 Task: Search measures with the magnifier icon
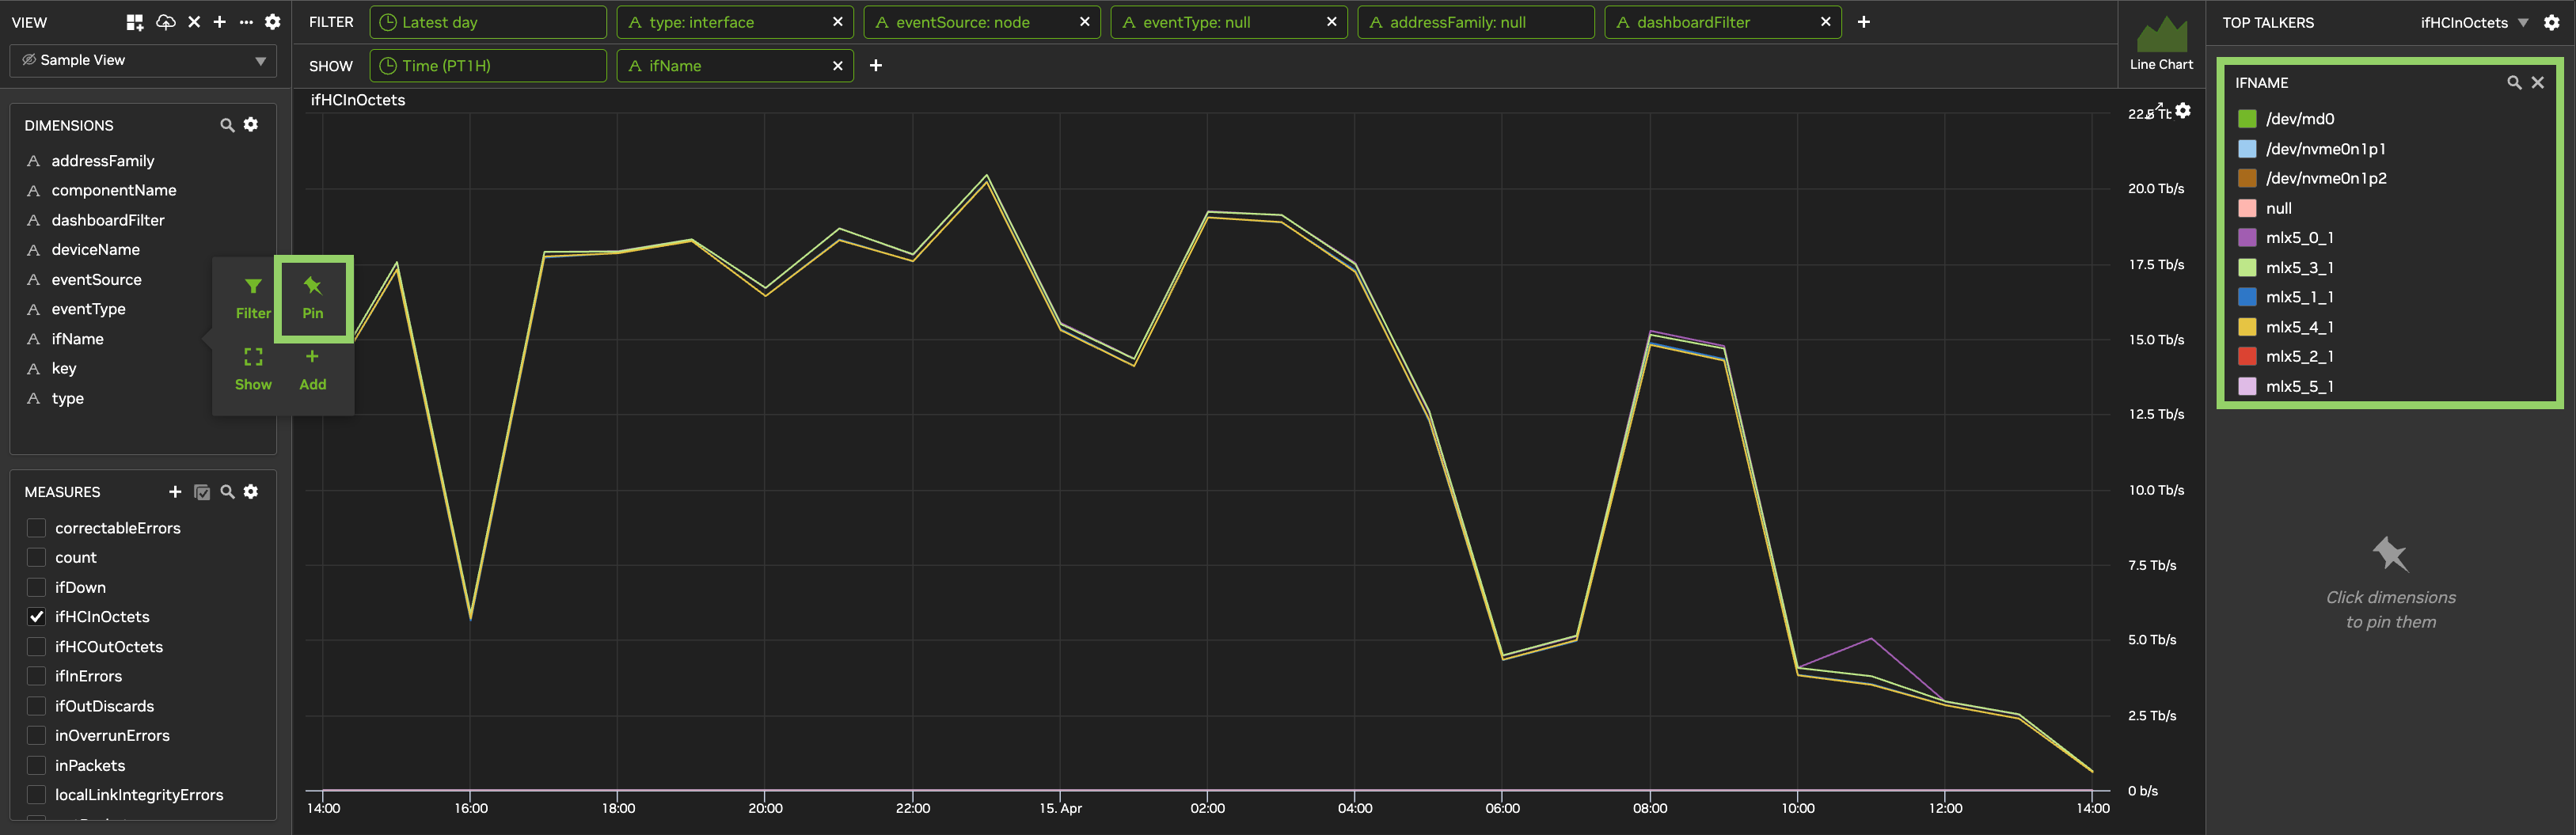[227, 492]
